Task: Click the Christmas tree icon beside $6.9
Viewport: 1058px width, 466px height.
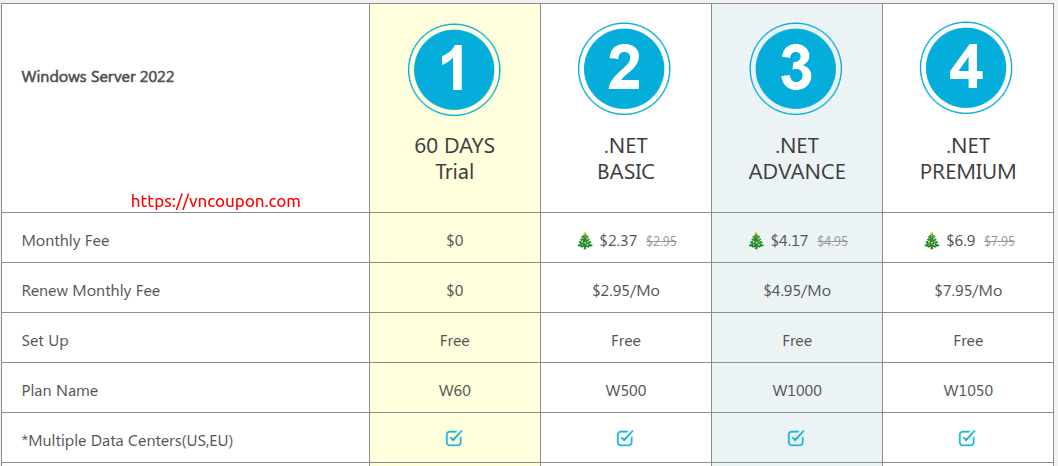Action: point(932,240)
